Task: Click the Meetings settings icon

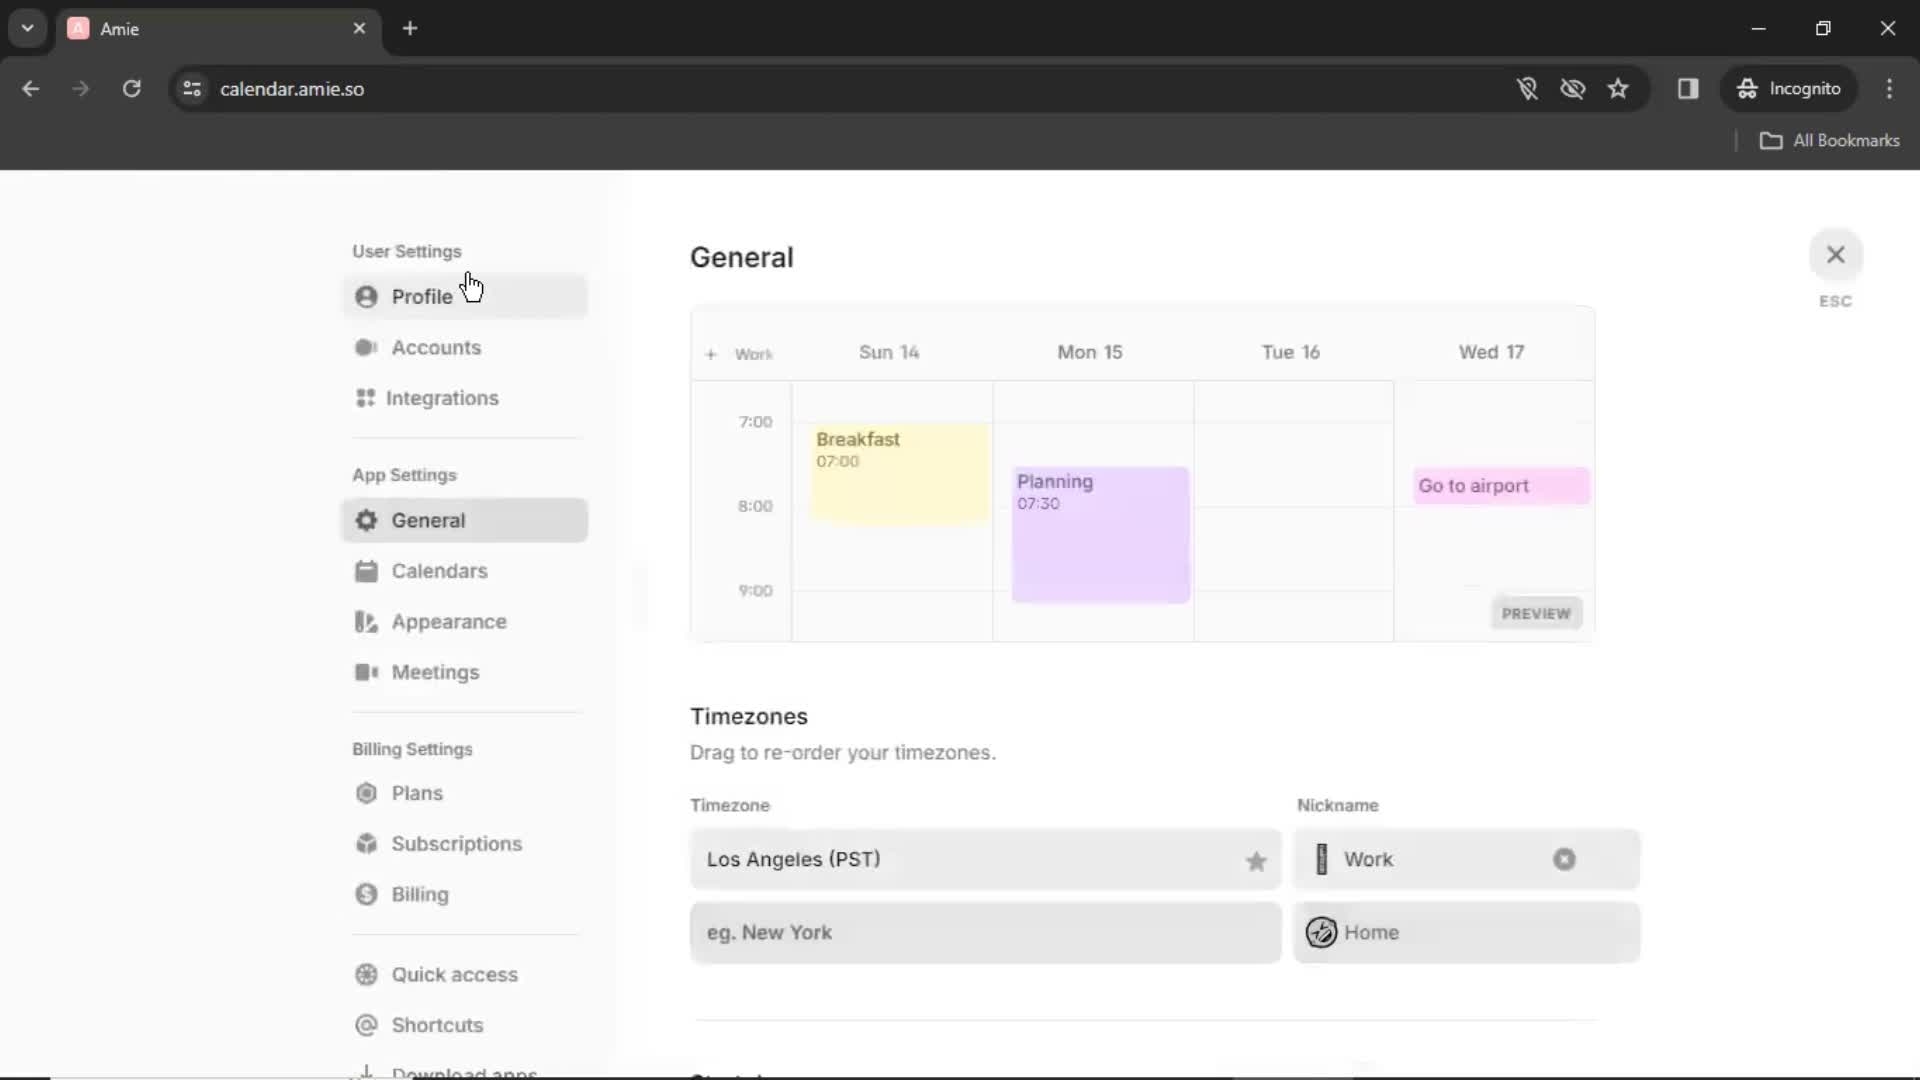Action: (367, 671)
